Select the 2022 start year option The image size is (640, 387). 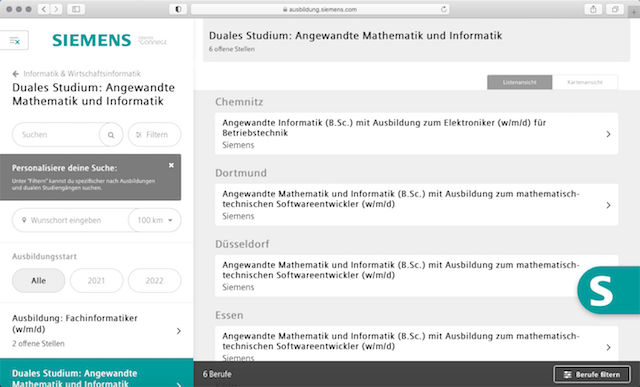[x=155, y=280]
